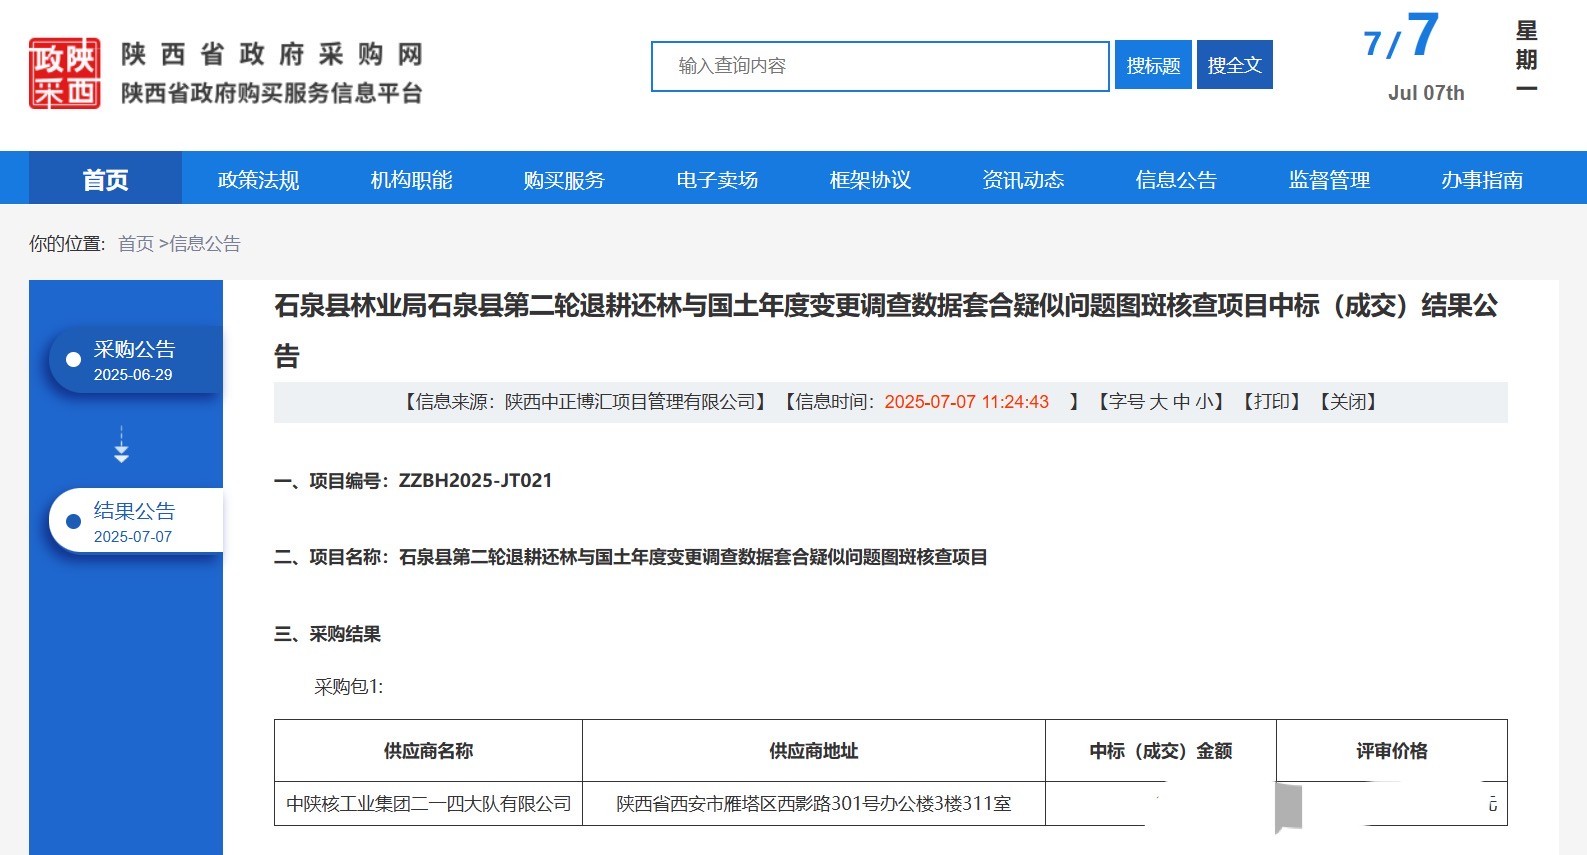Go to the 首页 navigation tab
1587x855 pixels.
pos(105,180)
